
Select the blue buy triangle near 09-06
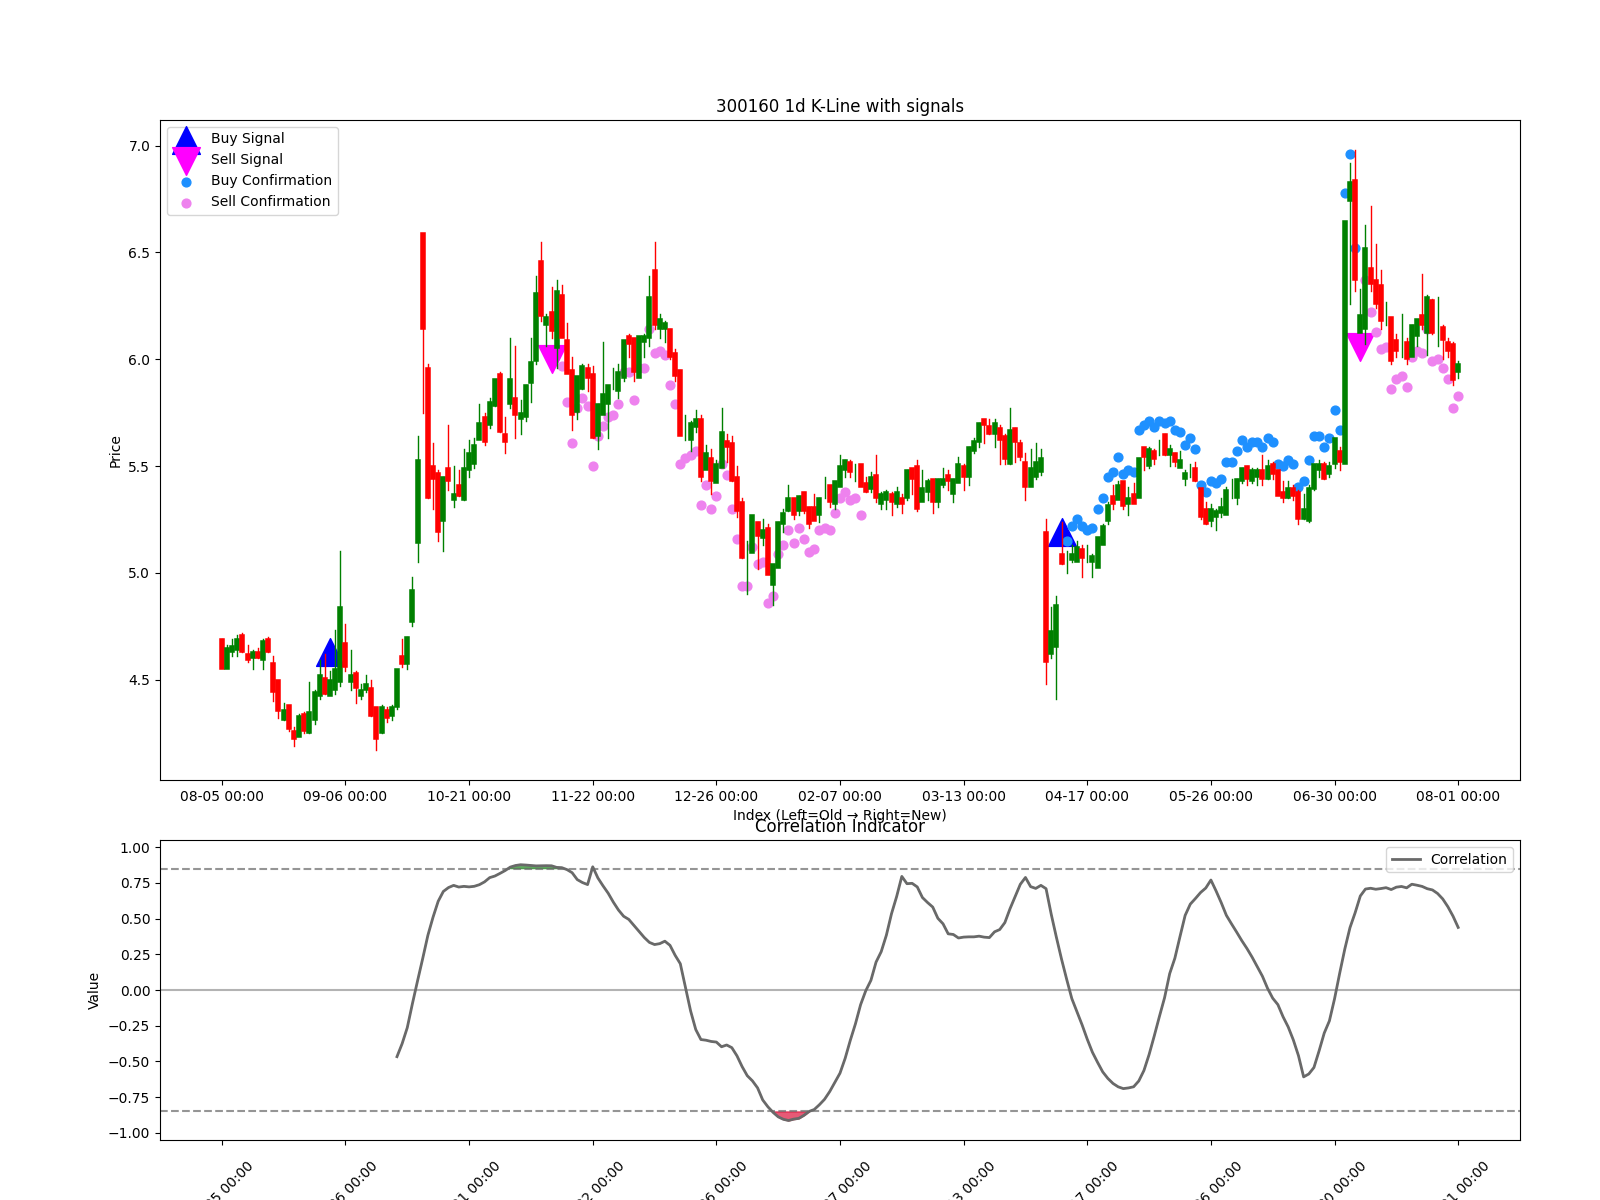pyautogui.click(x=330, y=653)
